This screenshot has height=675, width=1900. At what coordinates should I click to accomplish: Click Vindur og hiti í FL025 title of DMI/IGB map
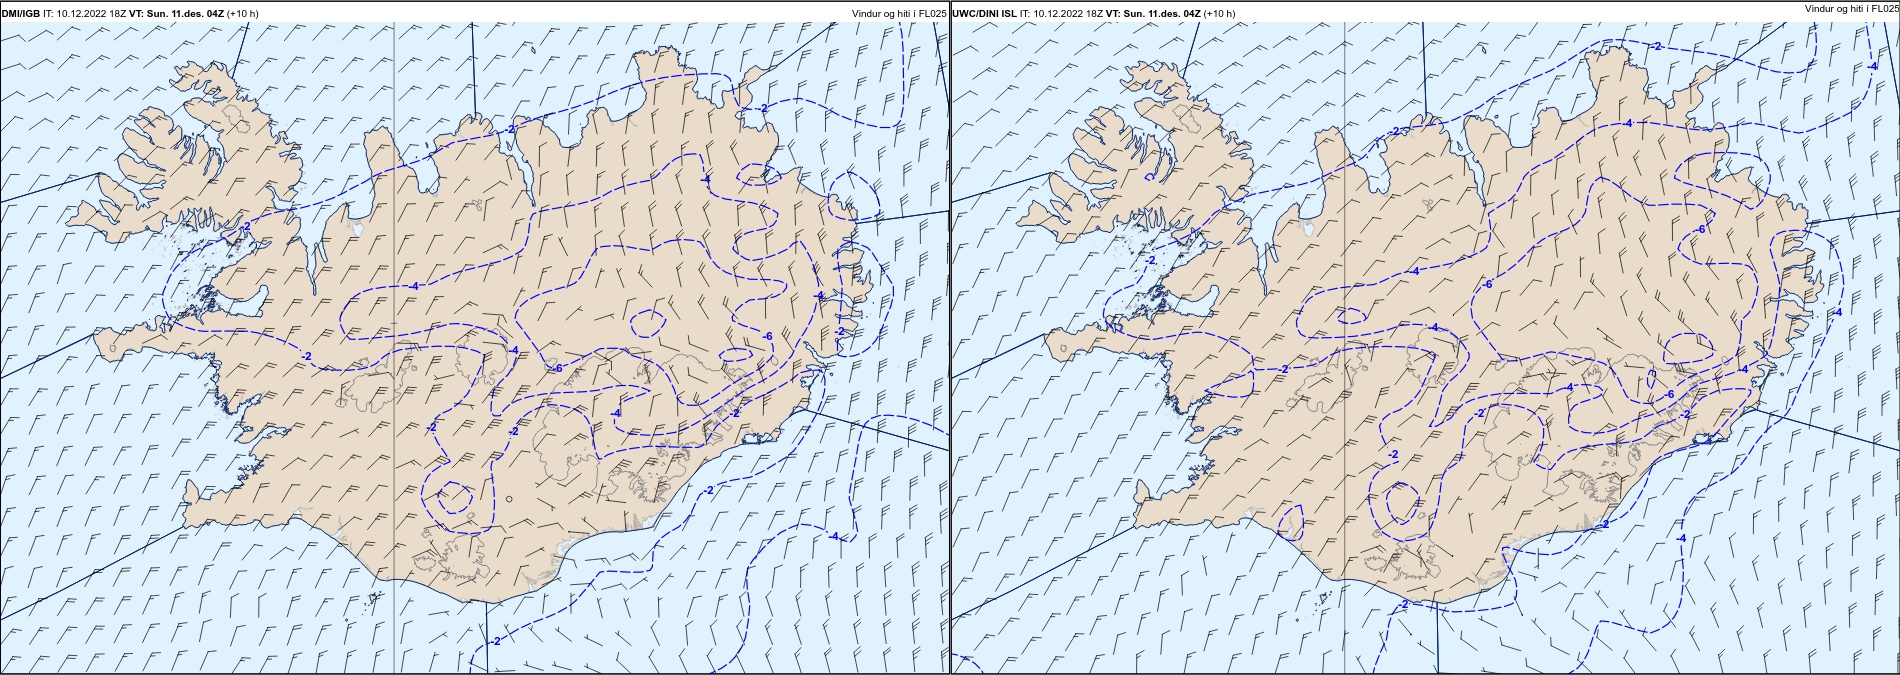click(897, 14)
